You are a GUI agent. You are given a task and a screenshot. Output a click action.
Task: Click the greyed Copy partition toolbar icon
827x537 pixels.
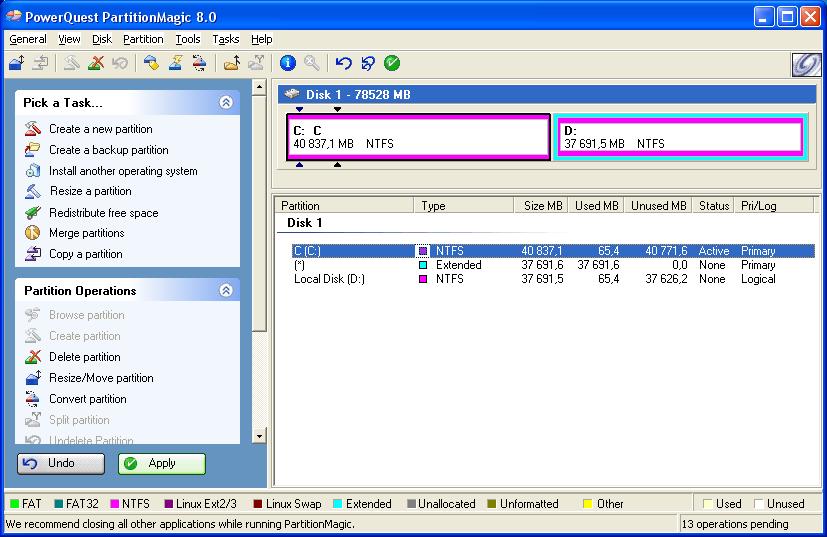click(41, 63)
